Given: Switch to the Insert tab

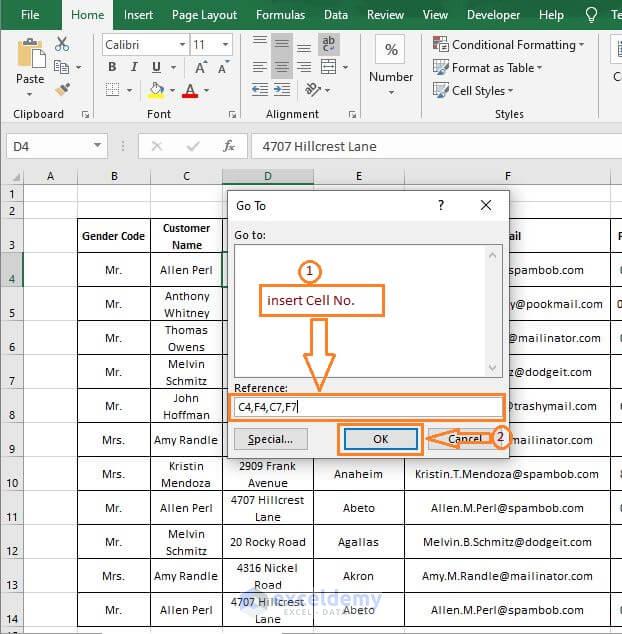Looking at the screenshot, I should [x=138, y=15].
